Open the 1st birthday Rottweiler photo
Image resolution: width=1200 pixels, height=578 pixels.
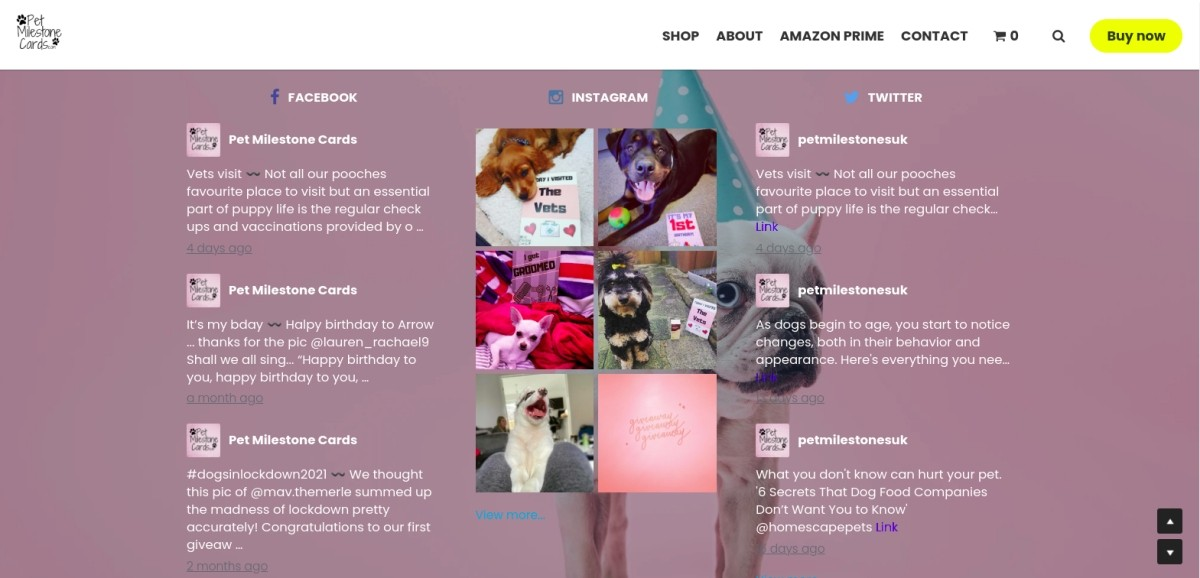[657, 187]
